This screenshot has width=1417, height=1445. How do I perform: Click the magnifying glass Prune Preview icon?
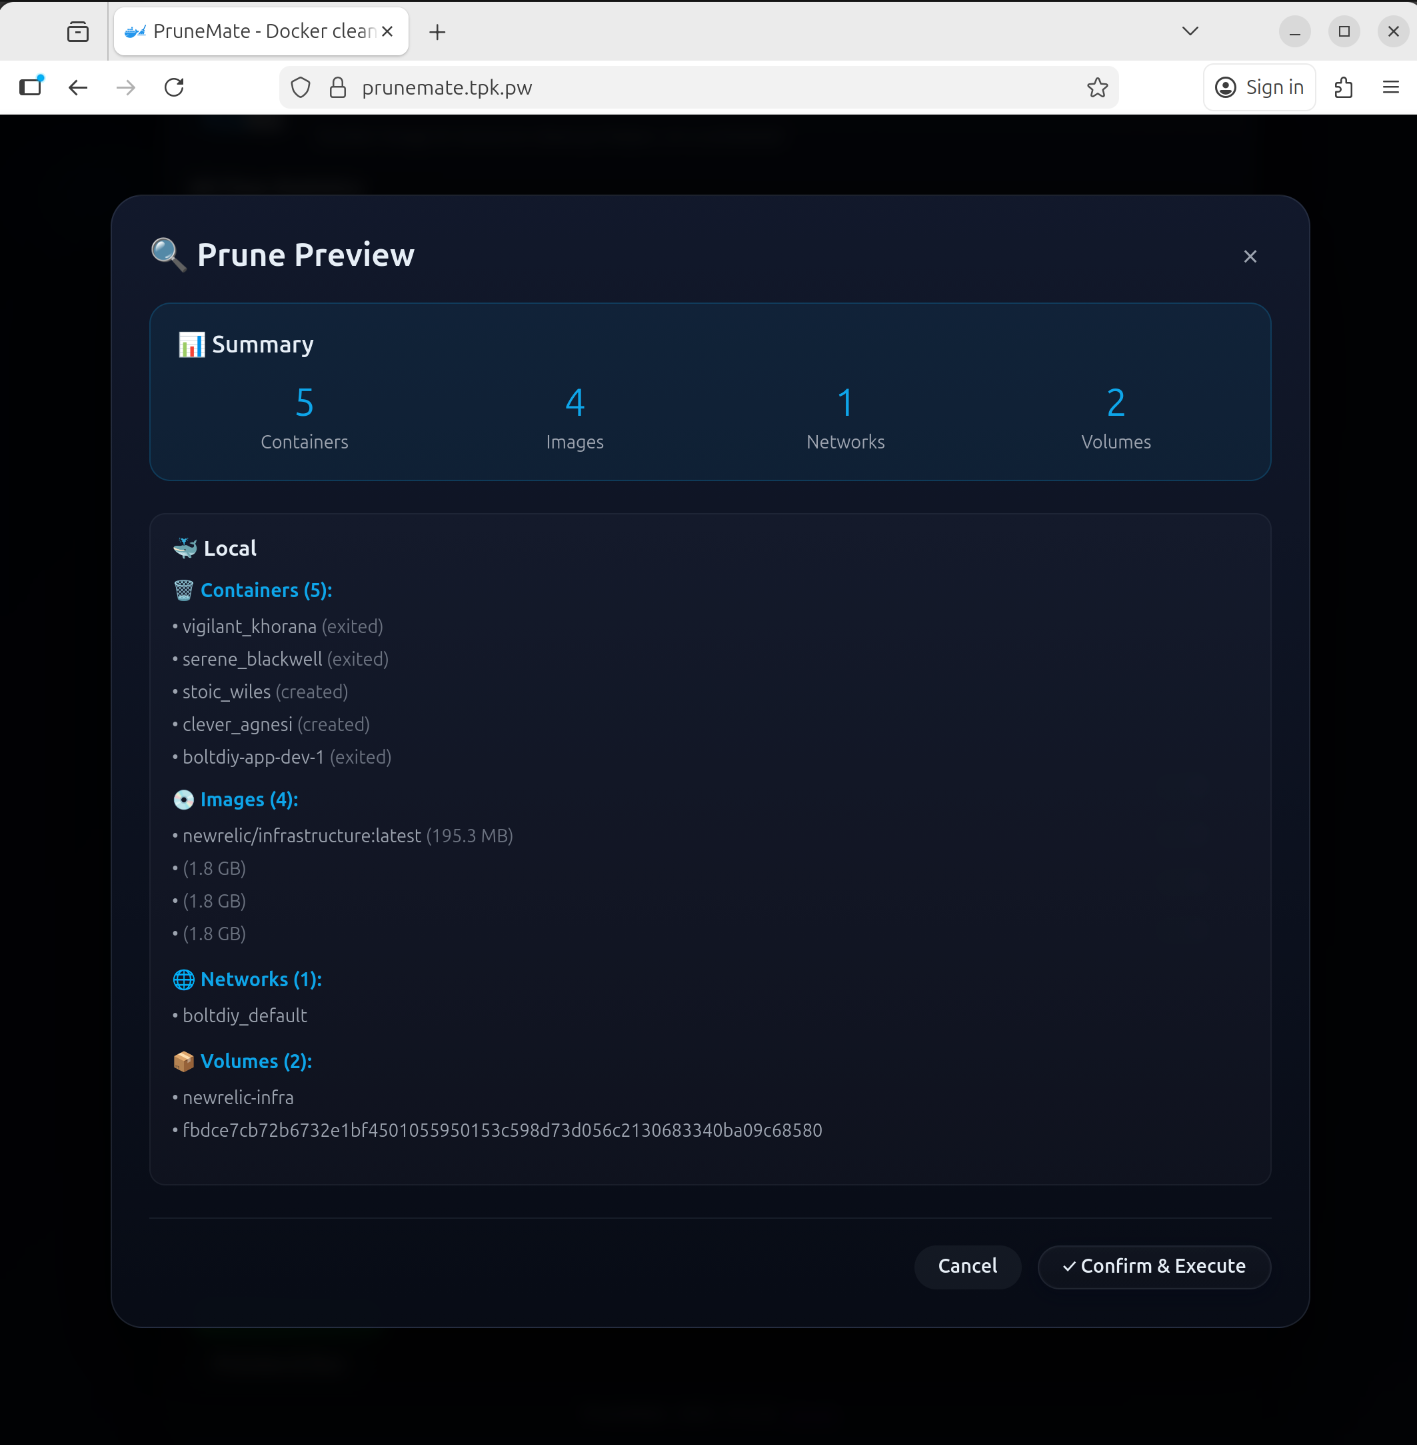point(168,255)
